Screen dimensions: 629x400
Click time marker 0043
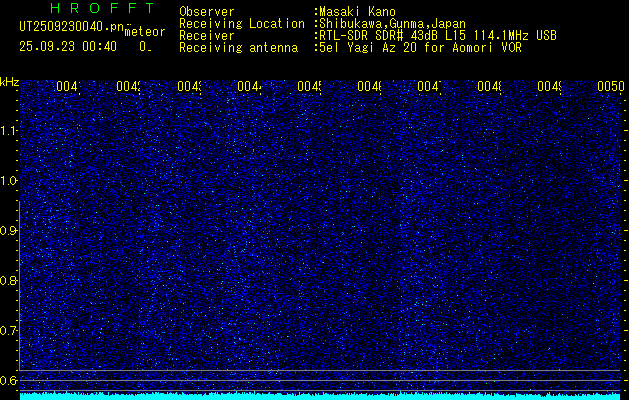(189, 86)
